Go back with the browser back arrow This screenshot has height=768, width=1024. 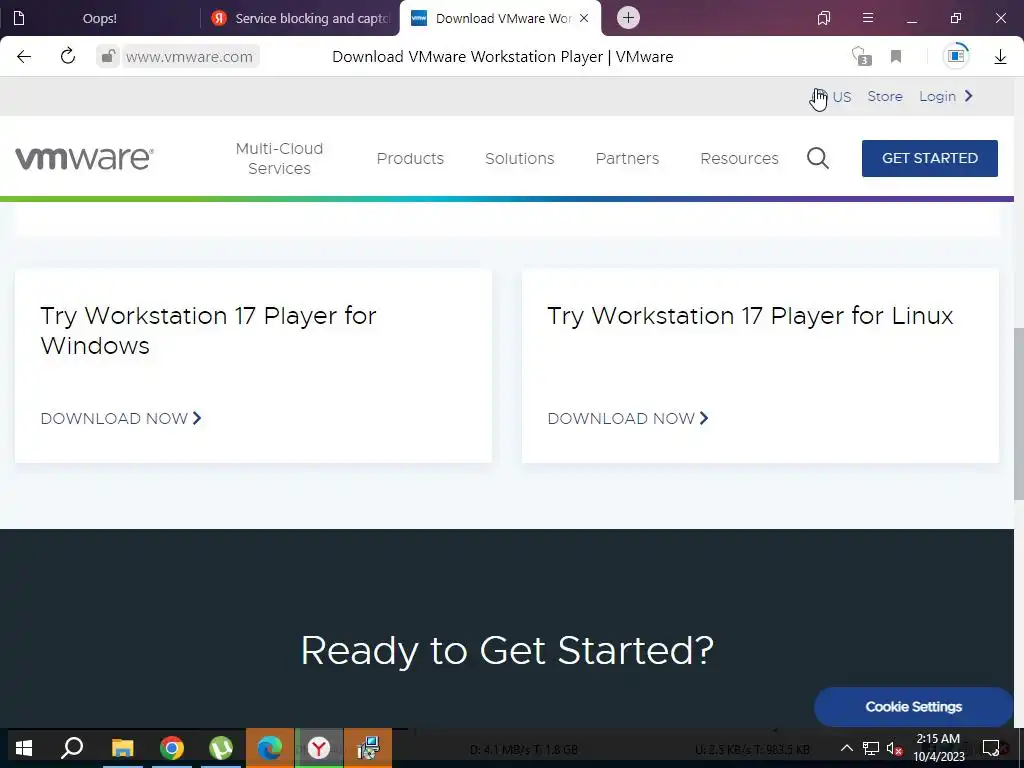(24, 57)
